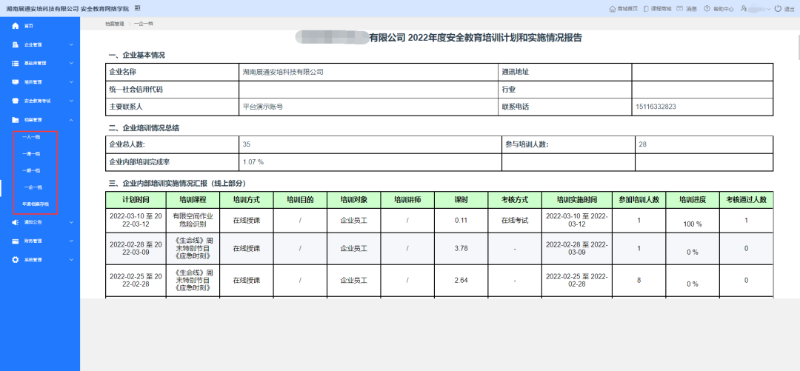Expand the 系统管理 chevron in sidebar

coord(71,260)
